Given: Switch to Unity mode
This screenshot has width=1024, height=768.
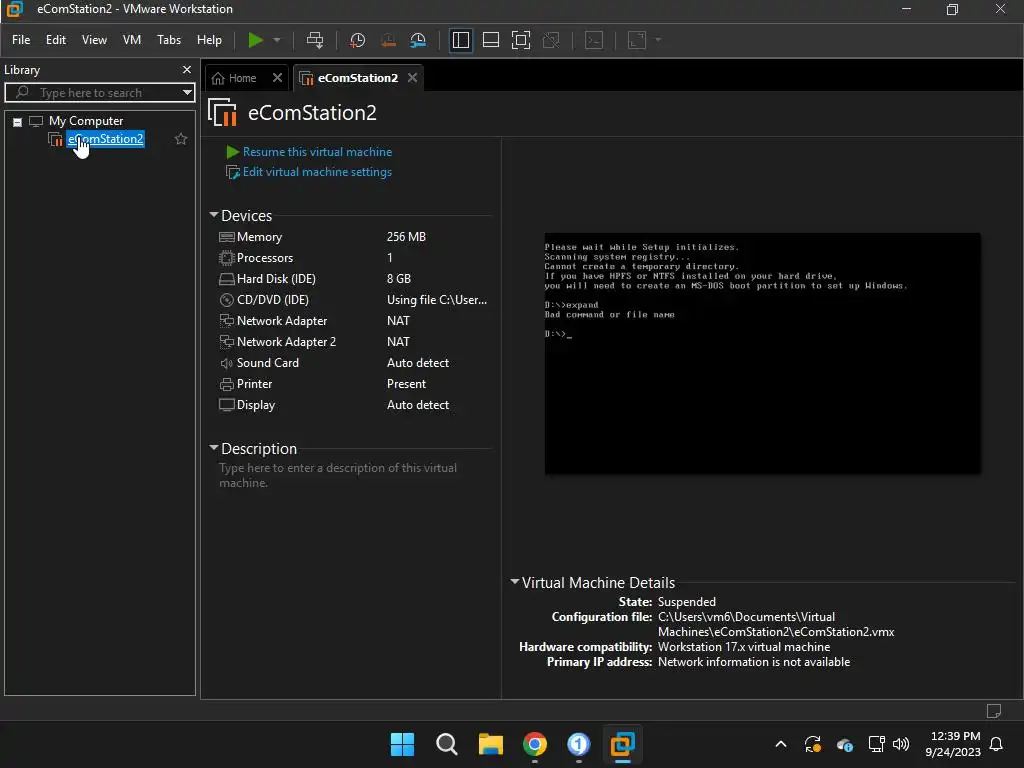Looking at the screenshot, I should pos(551,40).
